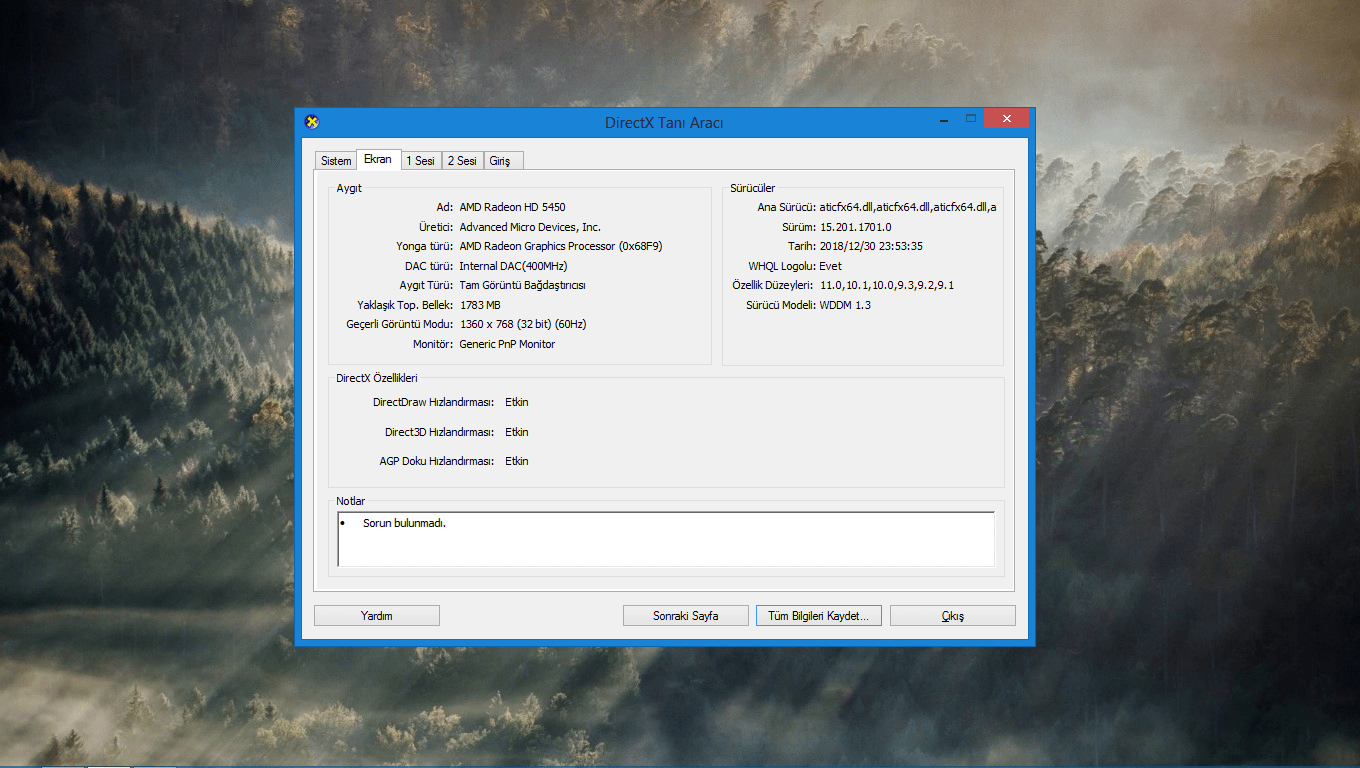Screen dimensions: 1360x768
Task: Click 'Etkin' next to DirectDraw Hızlandırması
Action: point(517,402)
